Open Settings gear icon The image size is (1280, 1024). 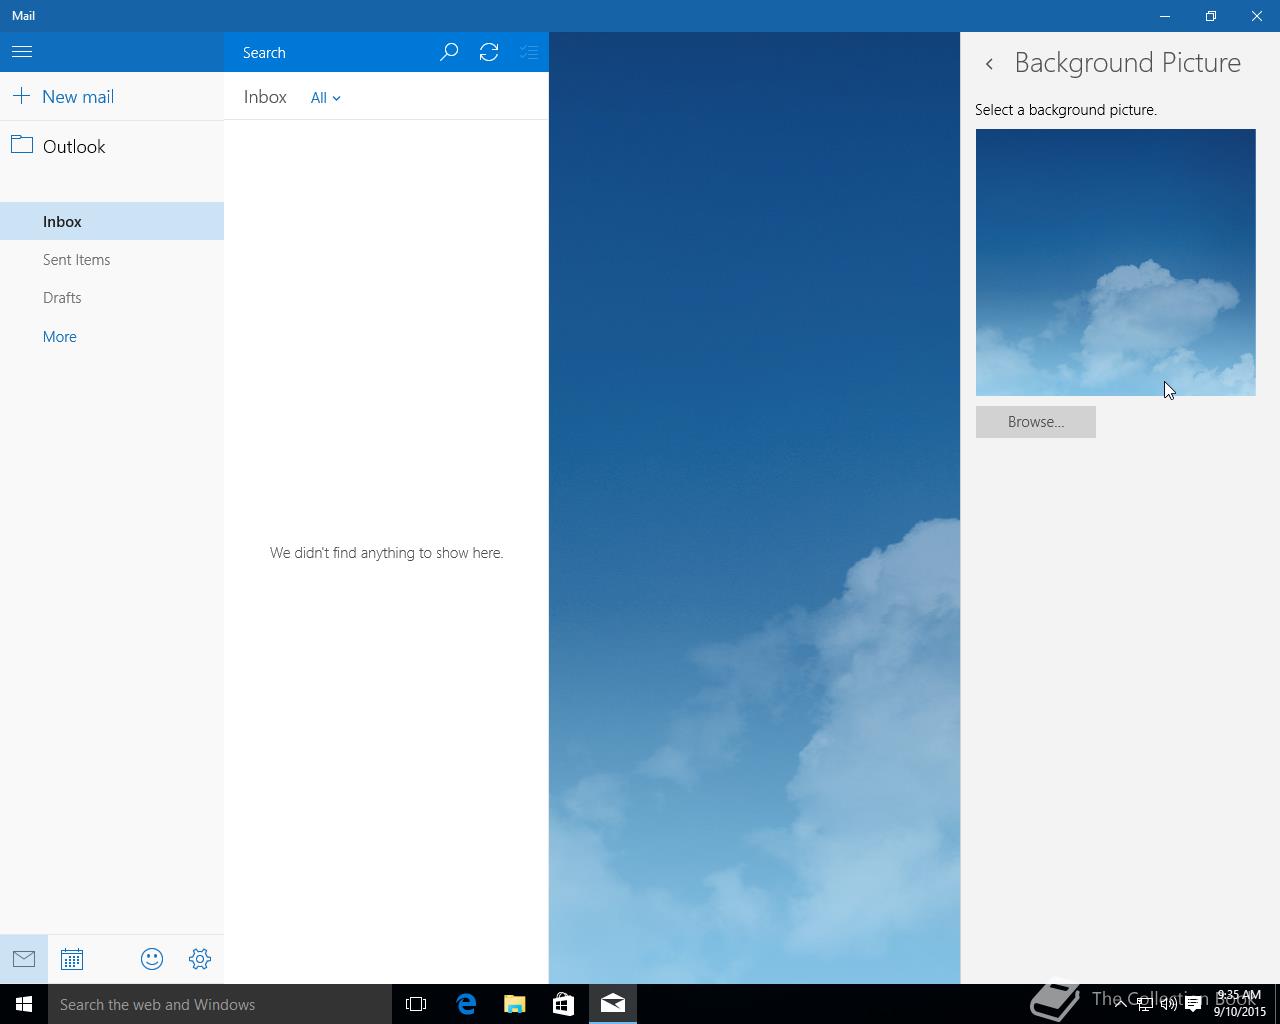click(x=200, y=959)
